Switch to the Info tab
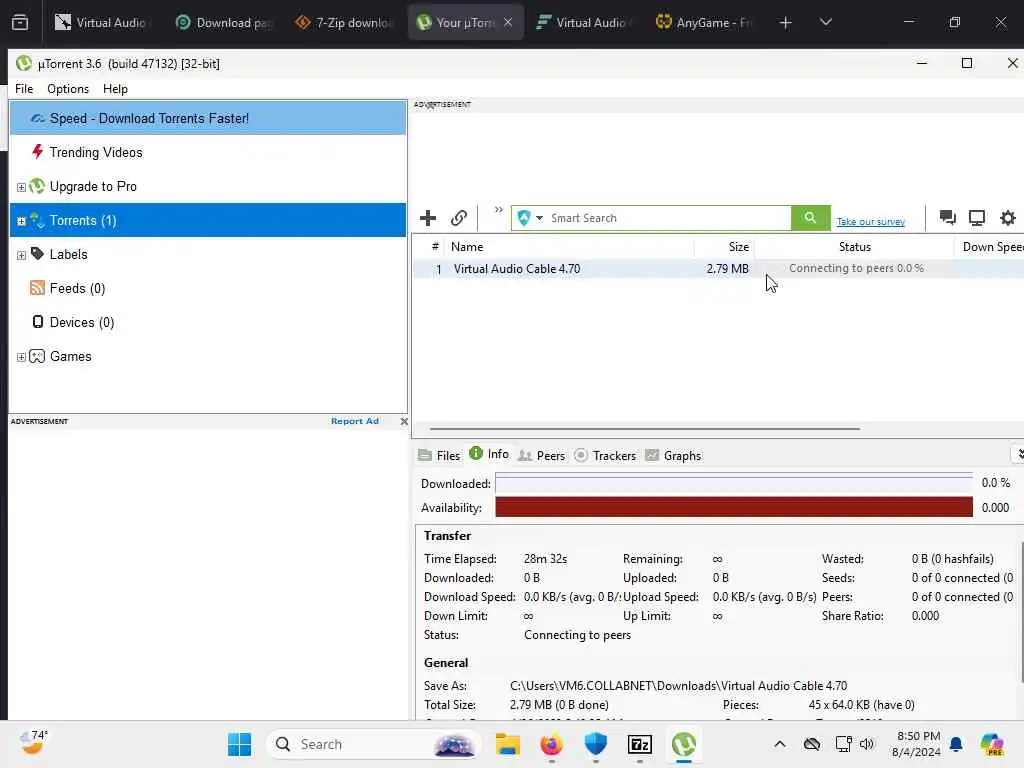Screen dimensions: 1024x768 coord(489,454)
